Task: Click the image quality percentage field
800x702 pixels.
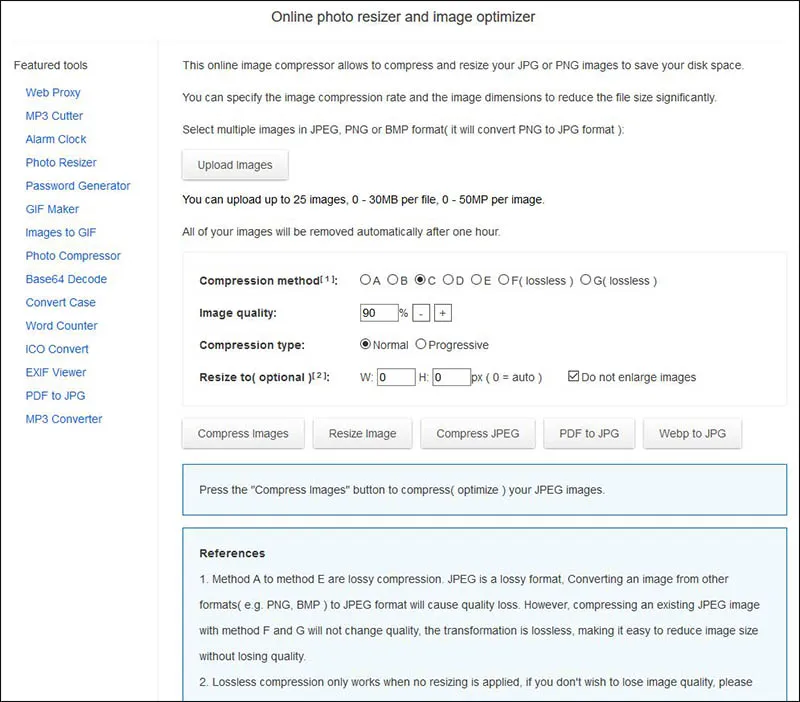Action: click(378, 313)
